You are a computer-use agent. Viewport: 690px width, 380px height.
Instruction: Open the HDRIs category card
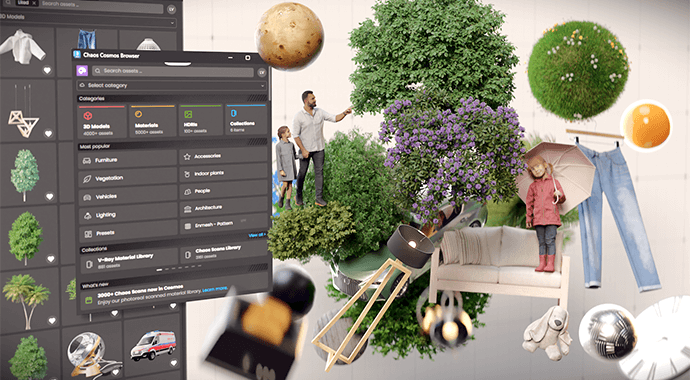(200, 120)
